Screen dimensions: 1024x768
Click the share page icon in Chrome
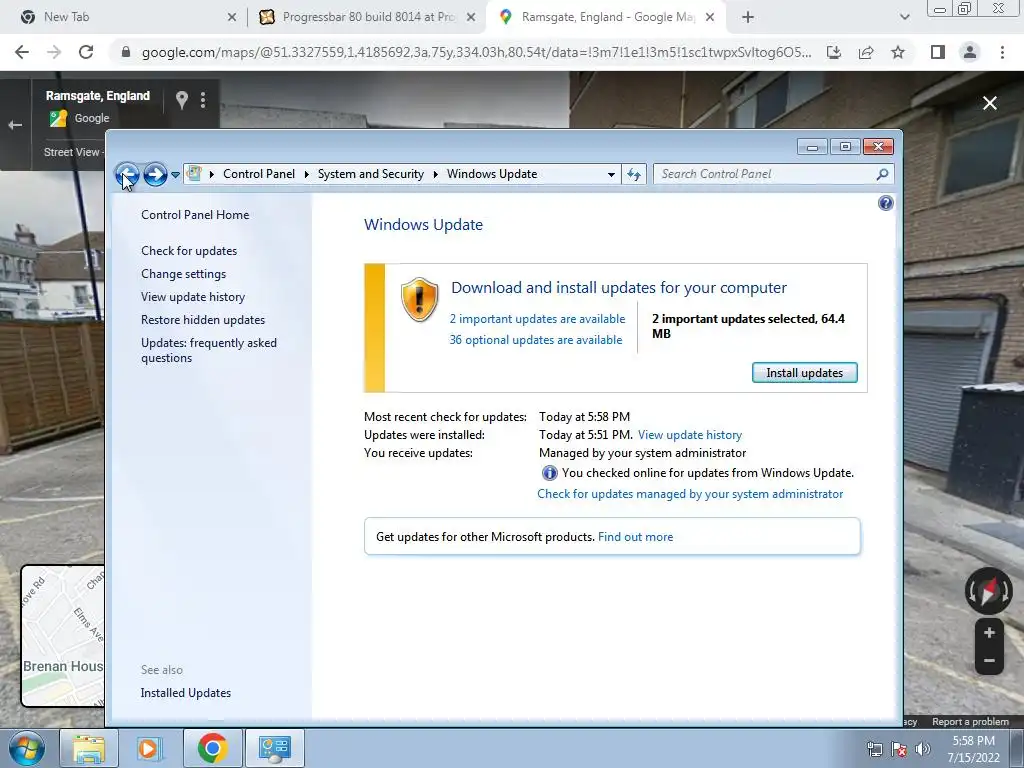click(866, 52)
